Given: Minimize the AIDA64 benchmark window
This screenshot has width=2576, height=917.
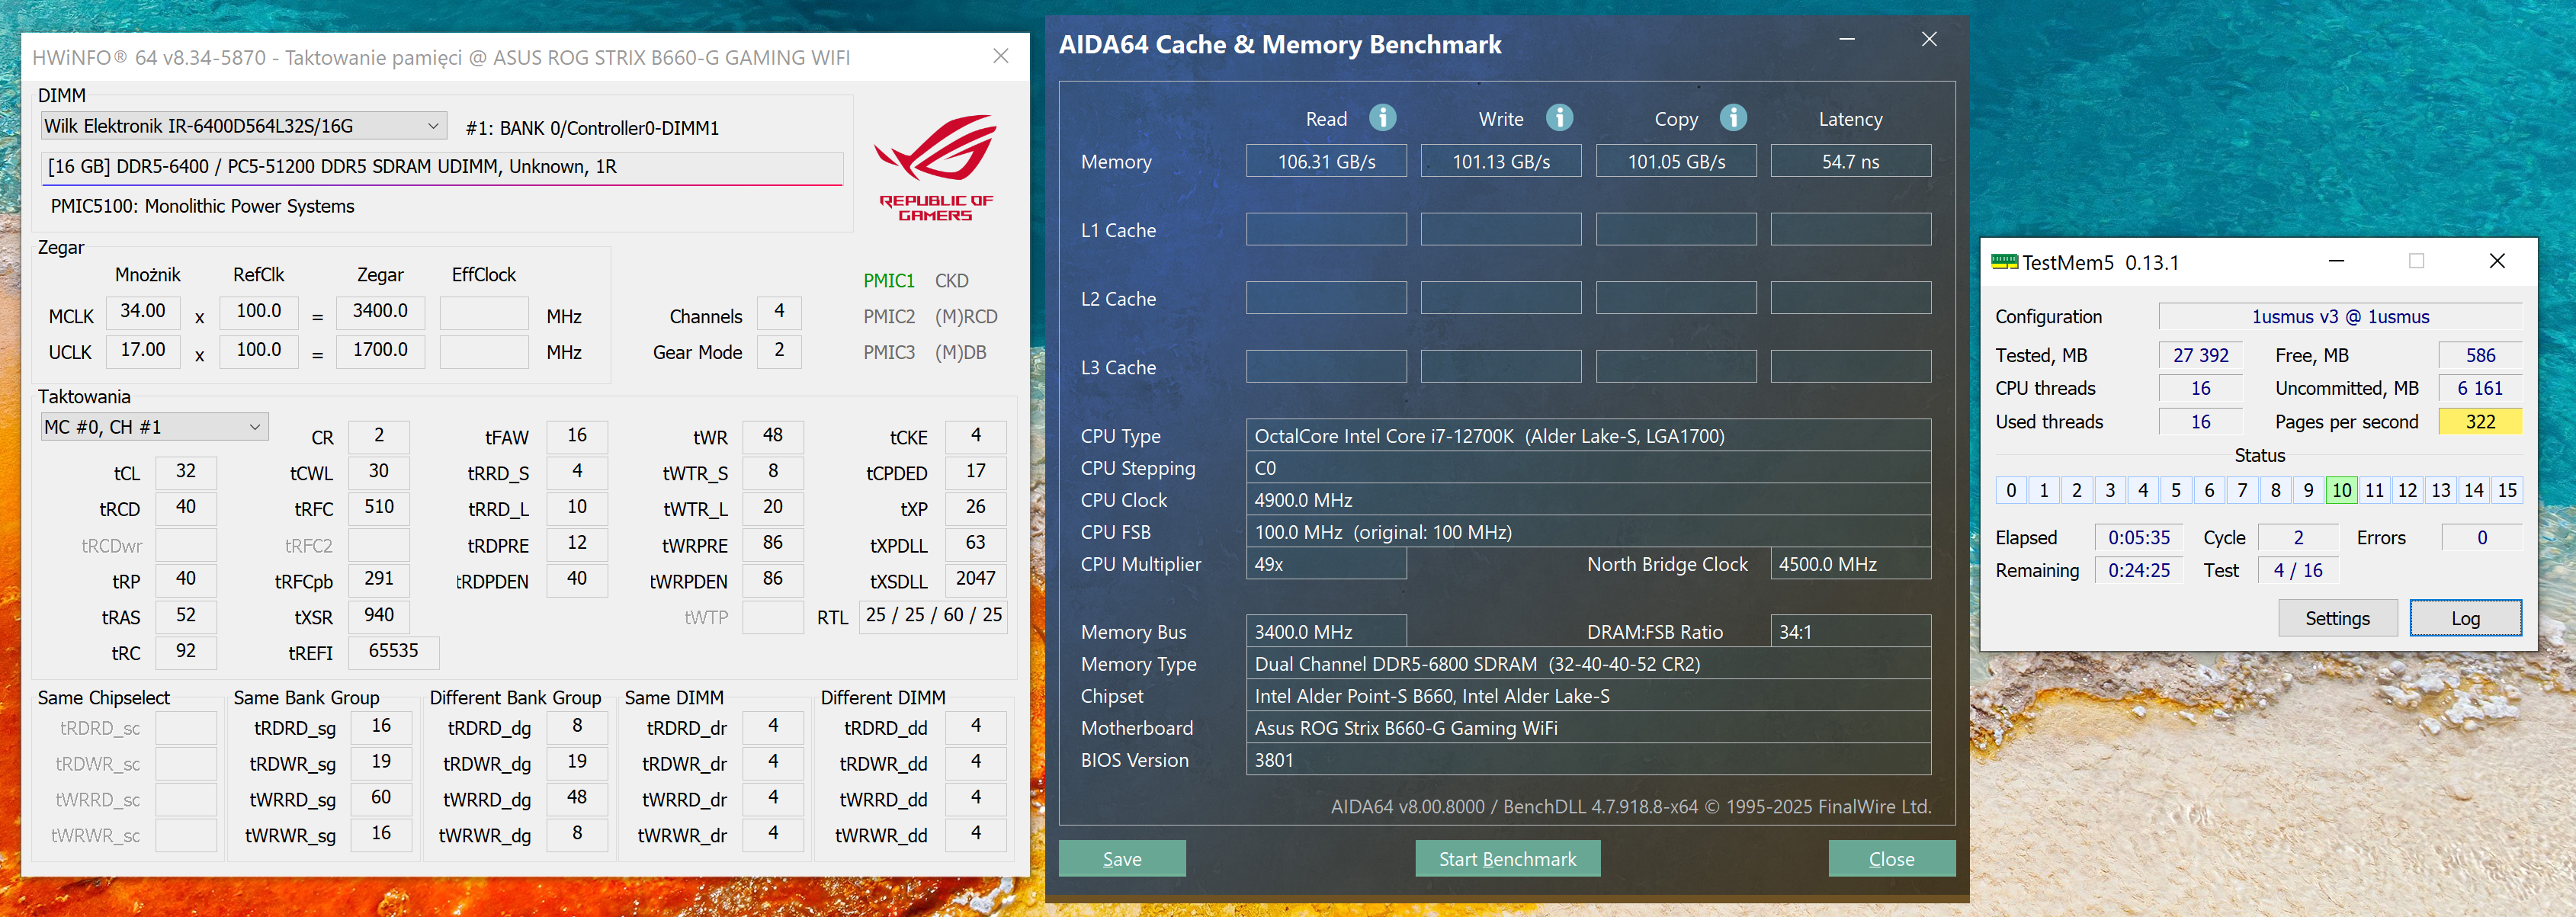Looking at the screenshot, I should tap(1846, 40).
